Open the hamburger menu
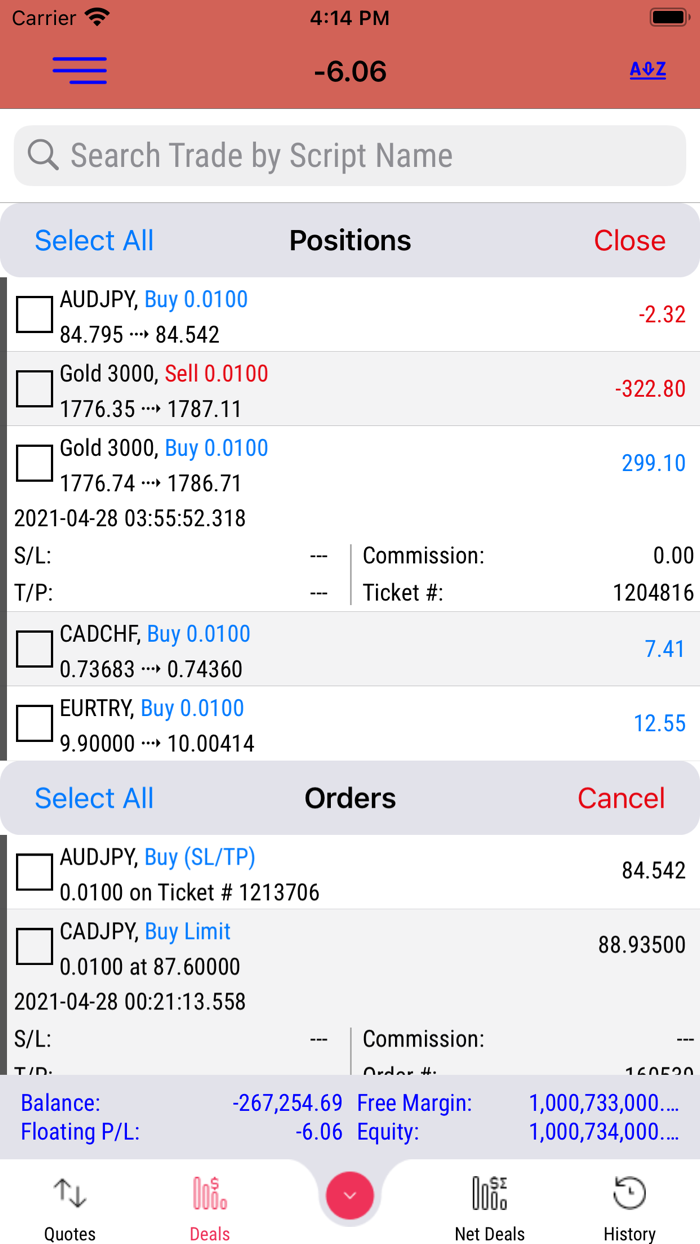 click(x=78, y=70)
